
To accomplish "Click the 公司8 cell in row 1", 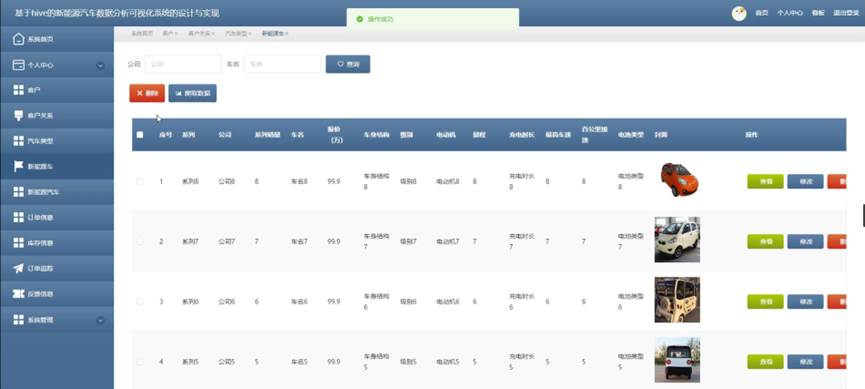I will 227,181.
